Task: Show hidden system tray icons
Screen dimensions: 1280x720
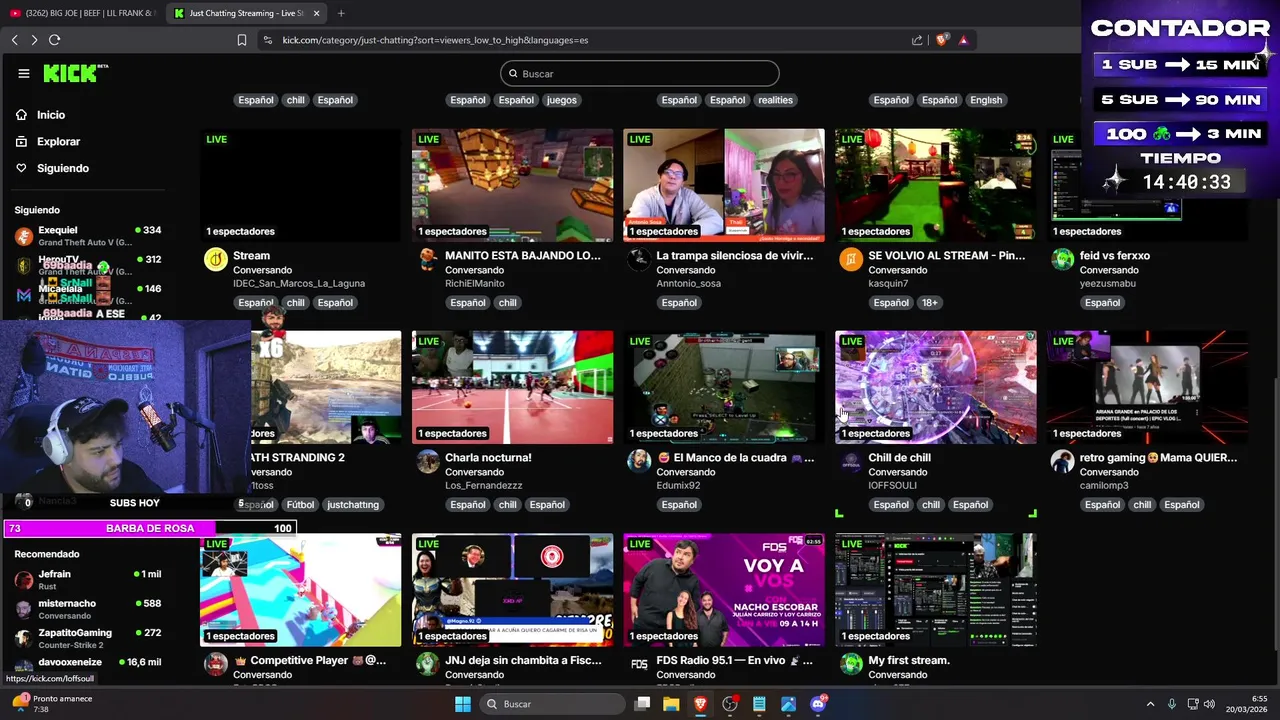Action: (x=1150, y=704)
